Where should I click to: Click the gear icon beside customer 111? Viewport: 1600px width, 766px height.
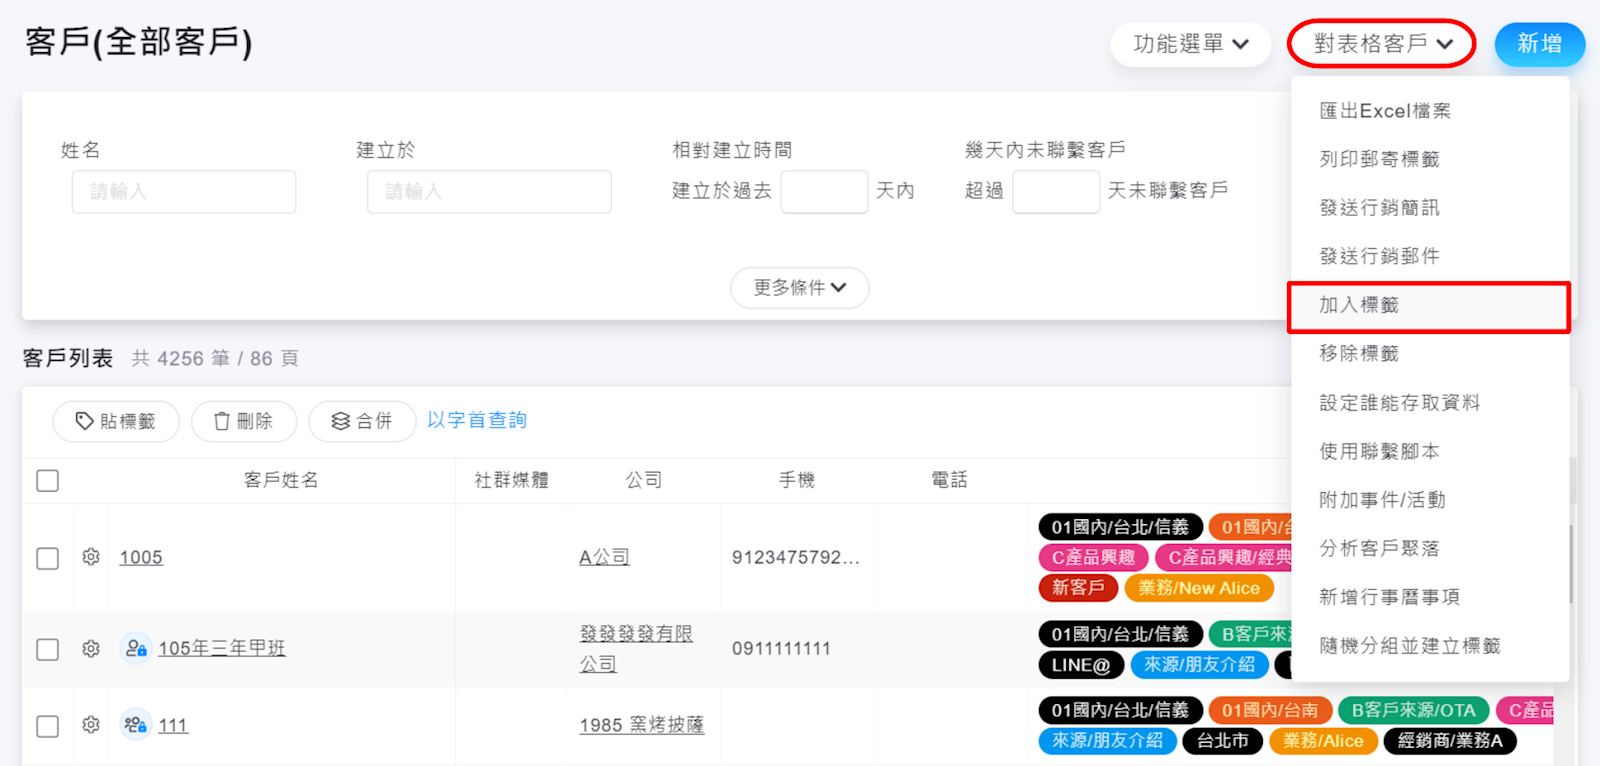tap(91, 725)
